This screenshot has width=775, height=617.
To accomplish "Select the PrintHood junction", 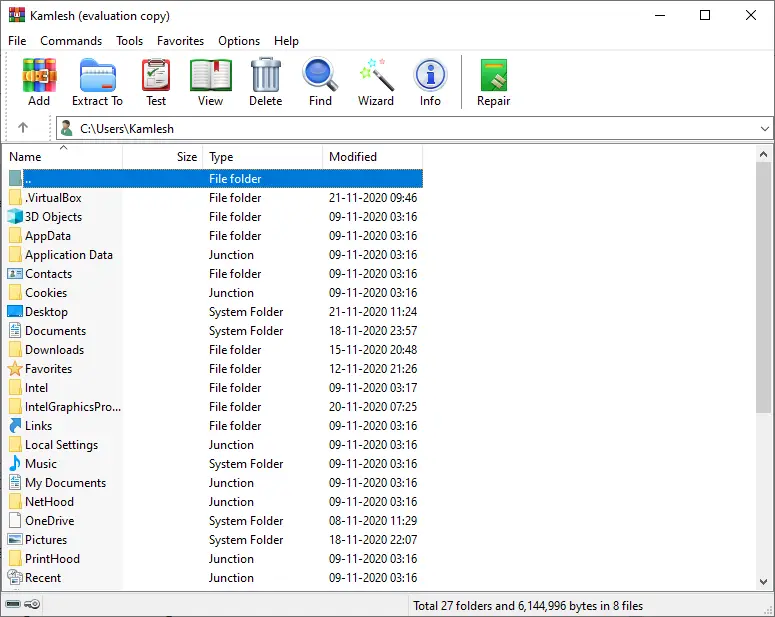I will pyautogui.click(x=215, y=559).
